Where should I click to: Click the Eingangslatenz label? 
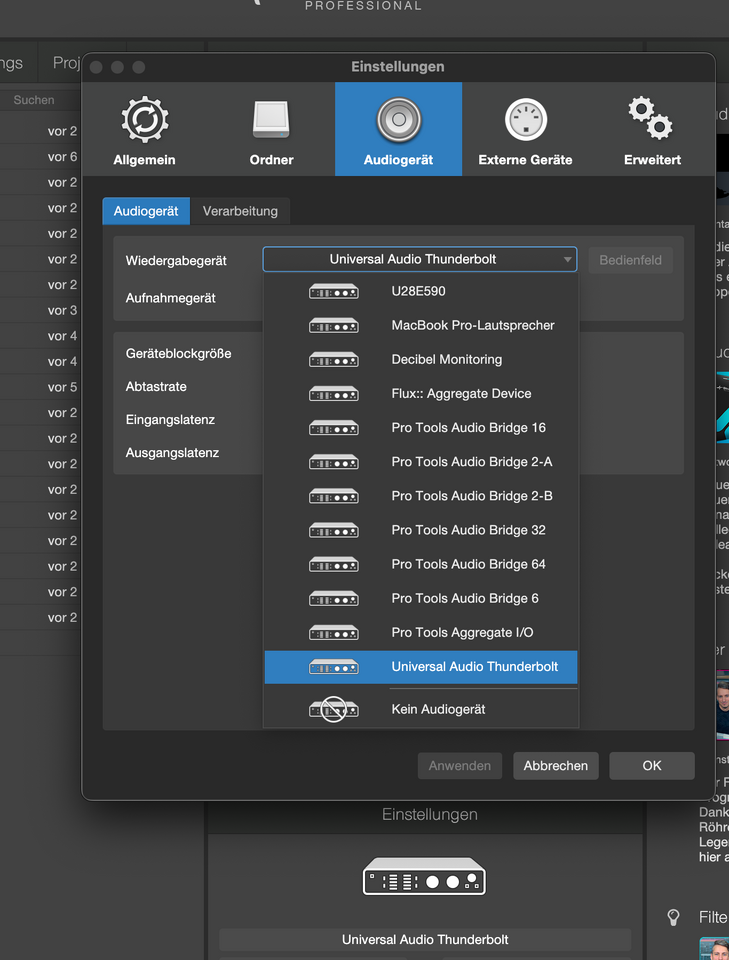(x=170, y=420)
